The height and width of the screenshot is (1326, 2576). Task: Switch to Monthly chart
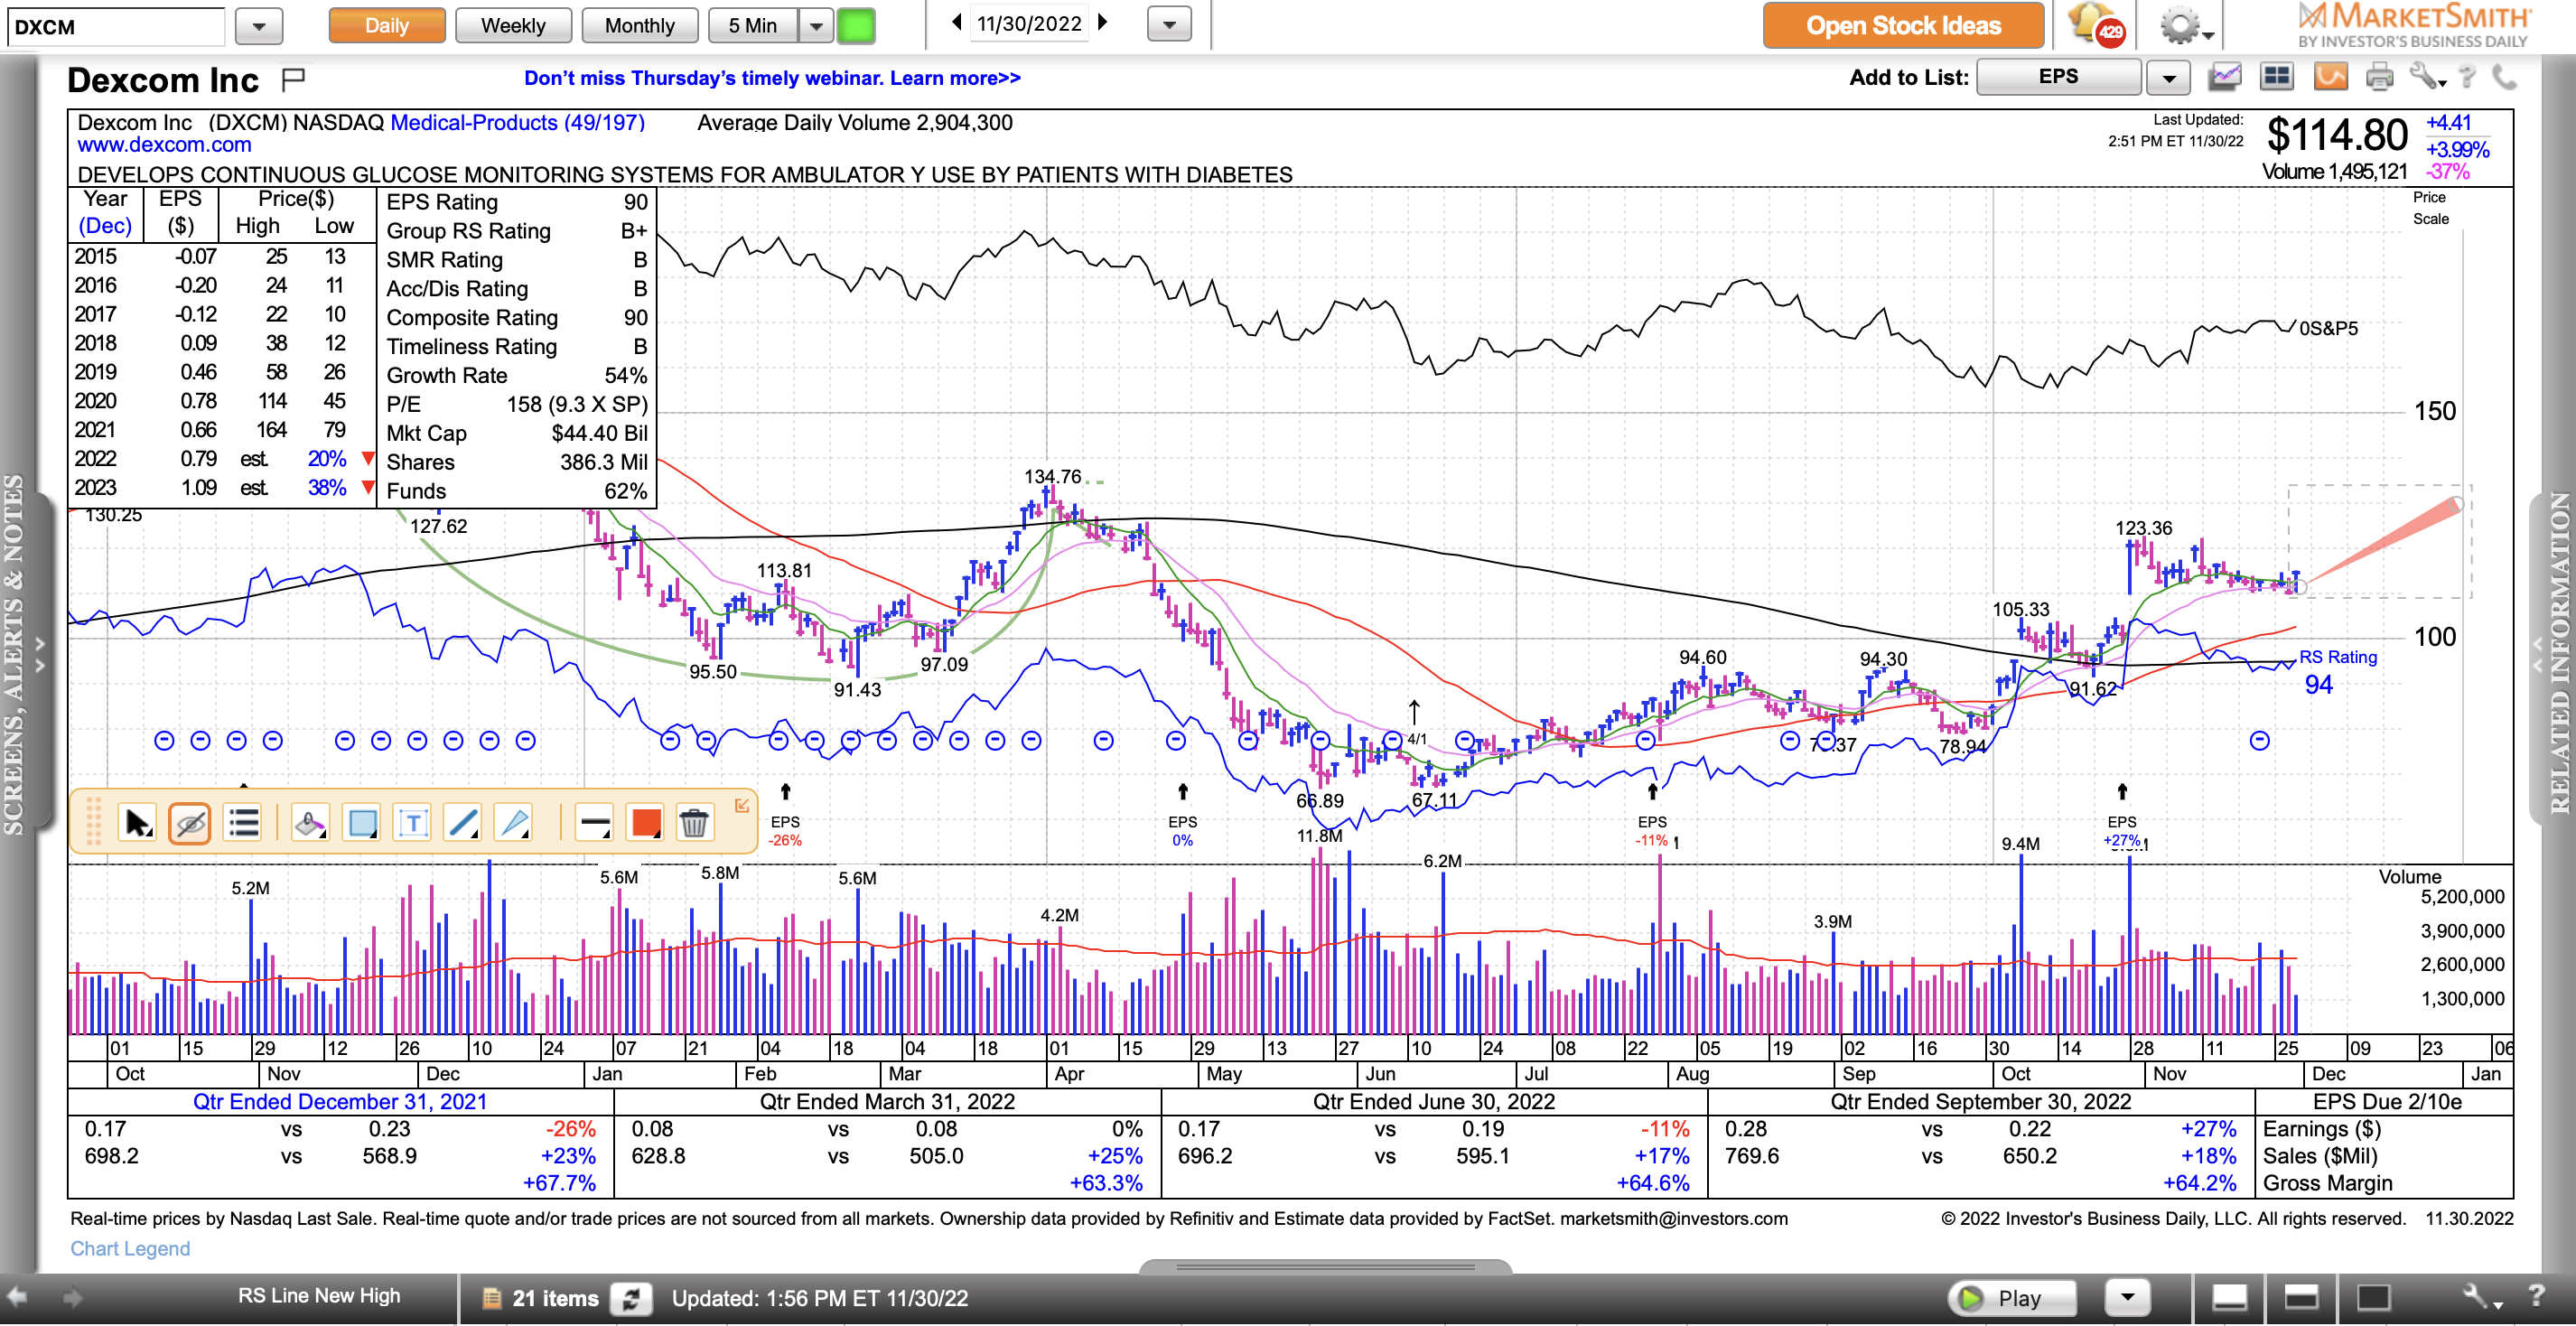coord(640,25)
